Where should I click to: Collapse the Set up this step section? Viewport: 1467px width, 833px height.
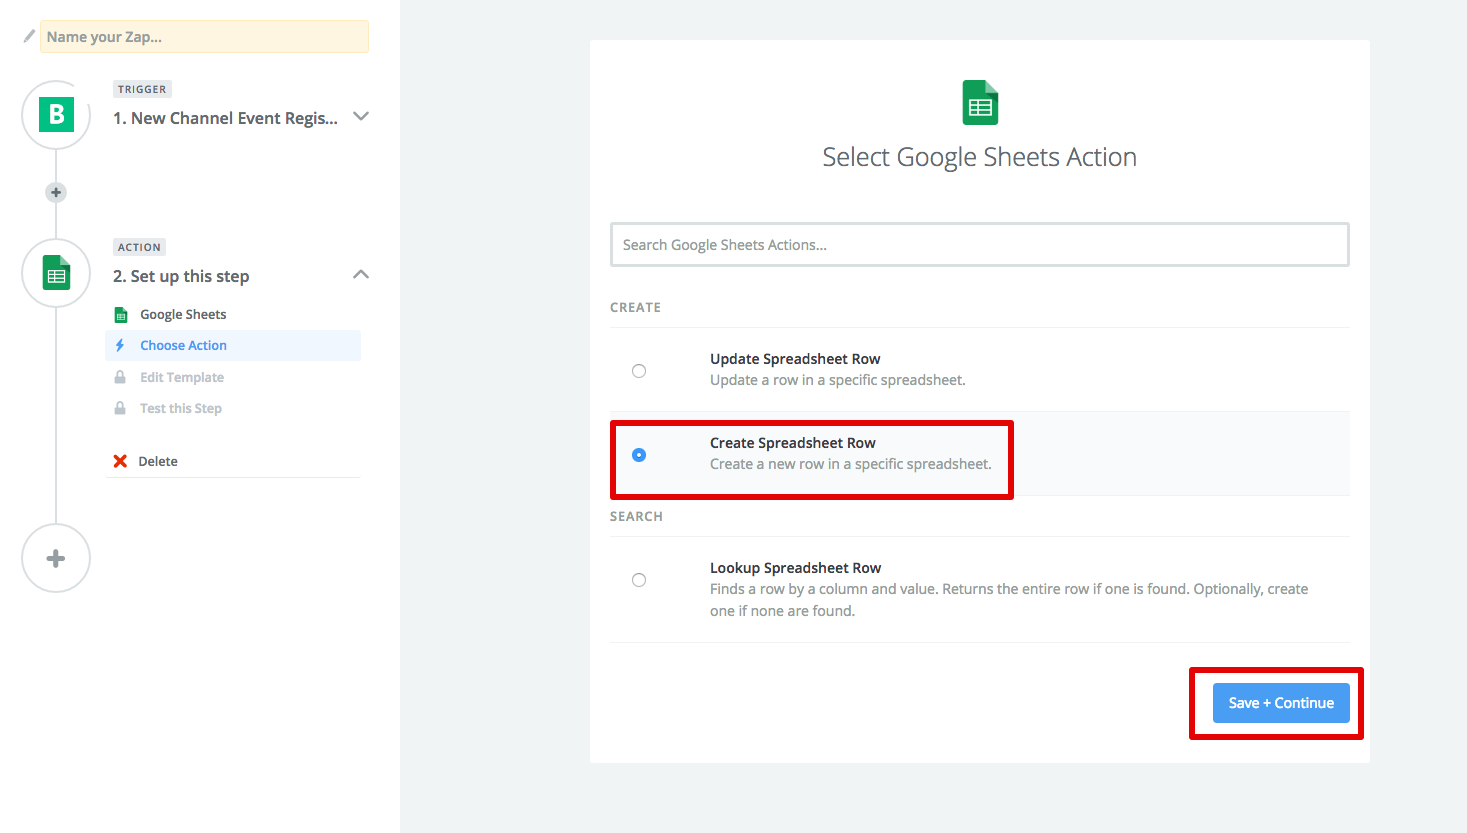point(361,275)
